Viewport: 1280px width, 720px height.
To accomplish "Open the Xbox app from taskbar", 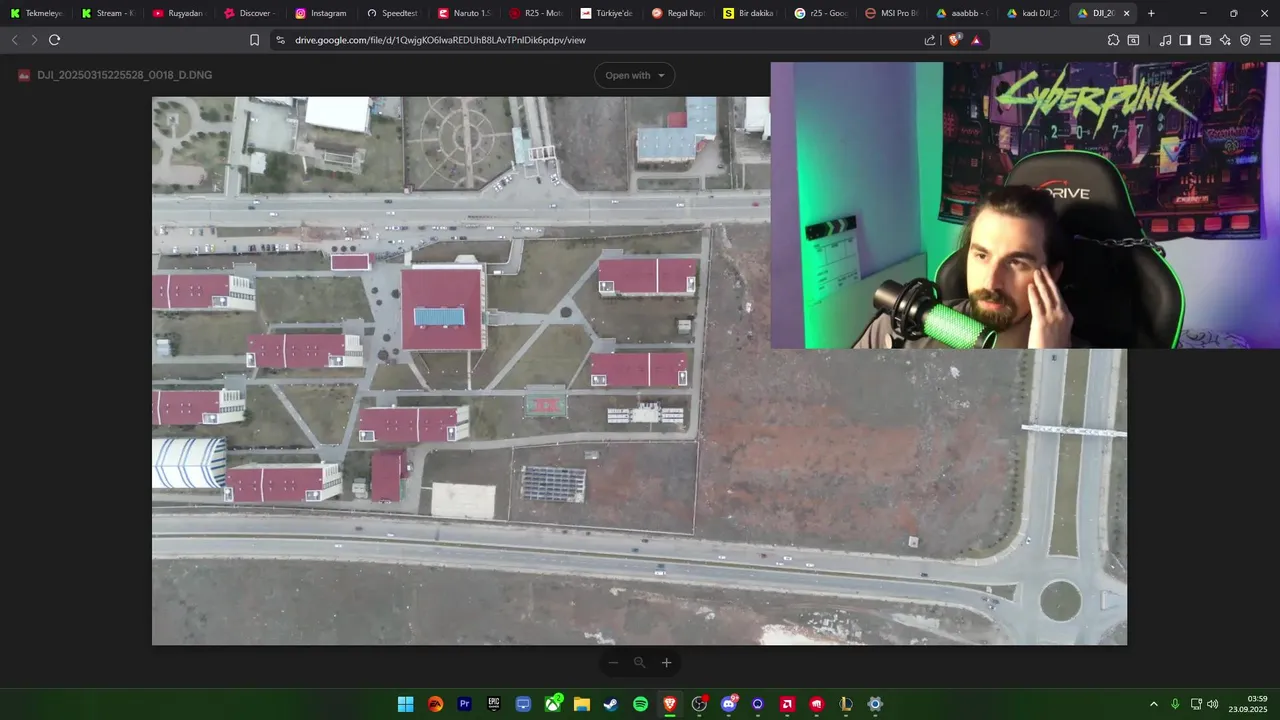I will pos(553,704).
